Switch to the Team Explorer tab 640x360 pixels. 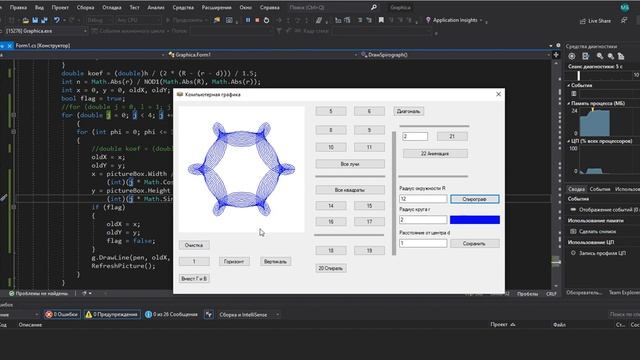tap(624, 292)
